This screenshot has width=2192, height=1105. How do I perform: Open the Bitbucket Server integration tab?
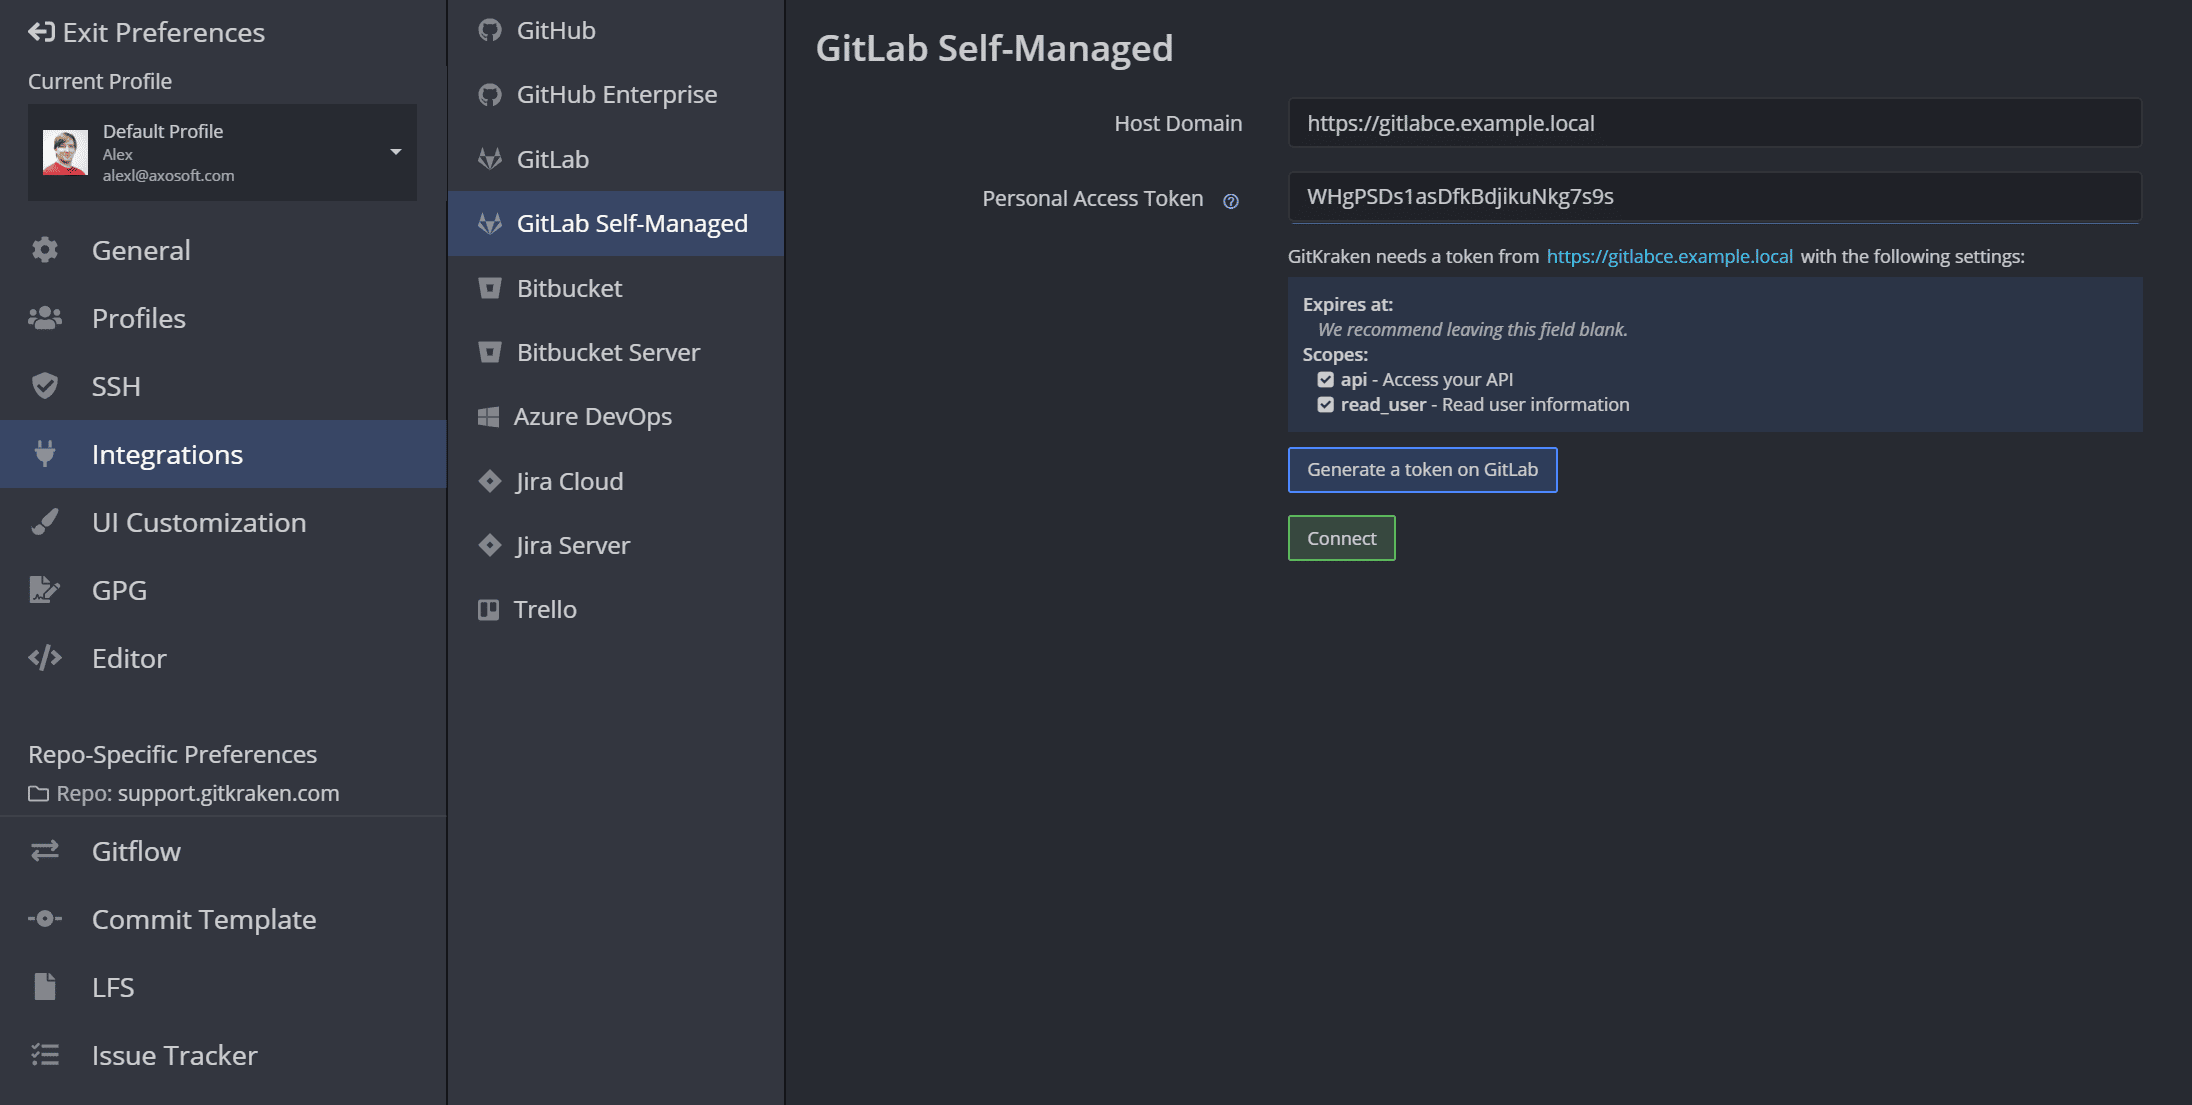pos(608,352)
